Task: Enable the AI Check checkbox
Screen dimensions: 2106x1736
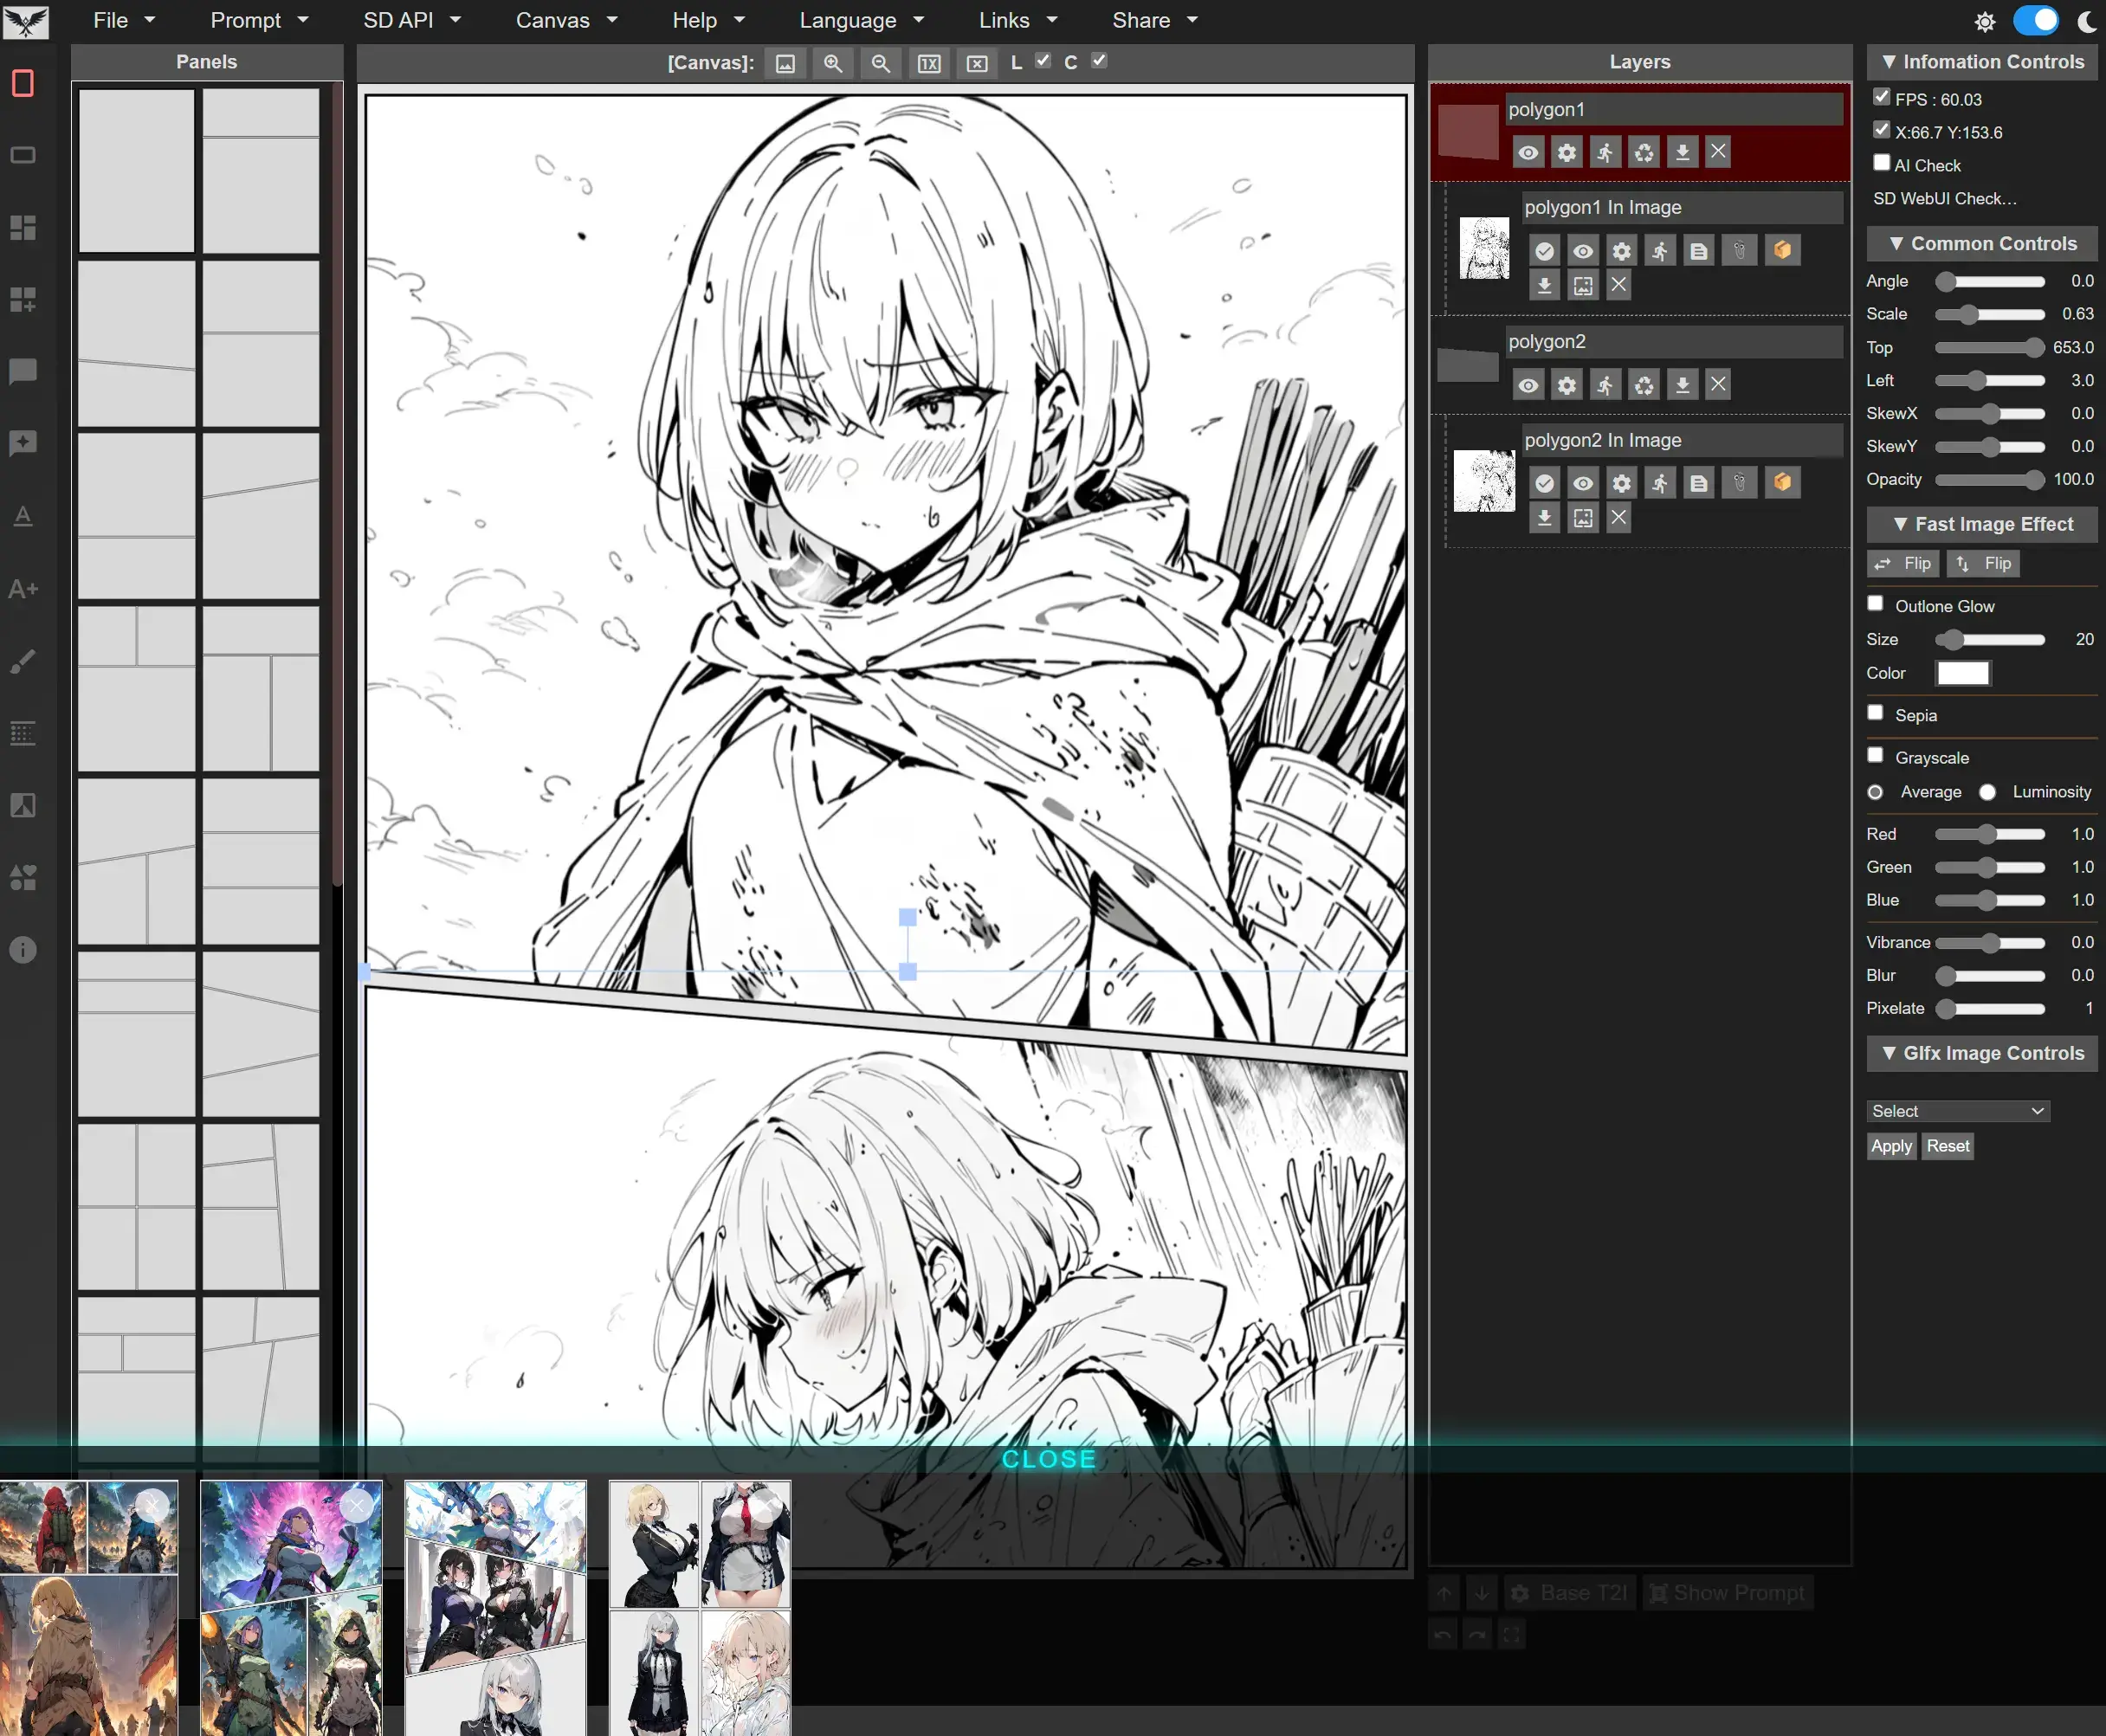Action: (1881, 162)
